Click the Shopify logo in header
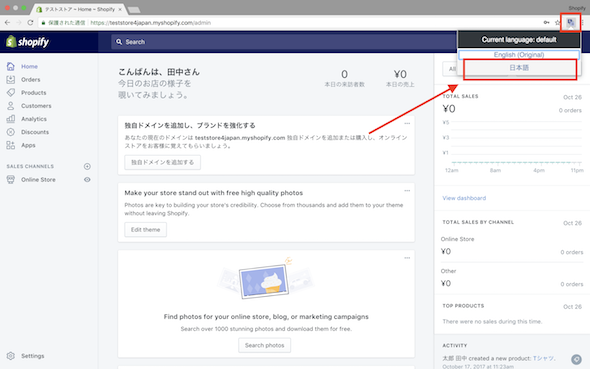 (x=27, y=42)
